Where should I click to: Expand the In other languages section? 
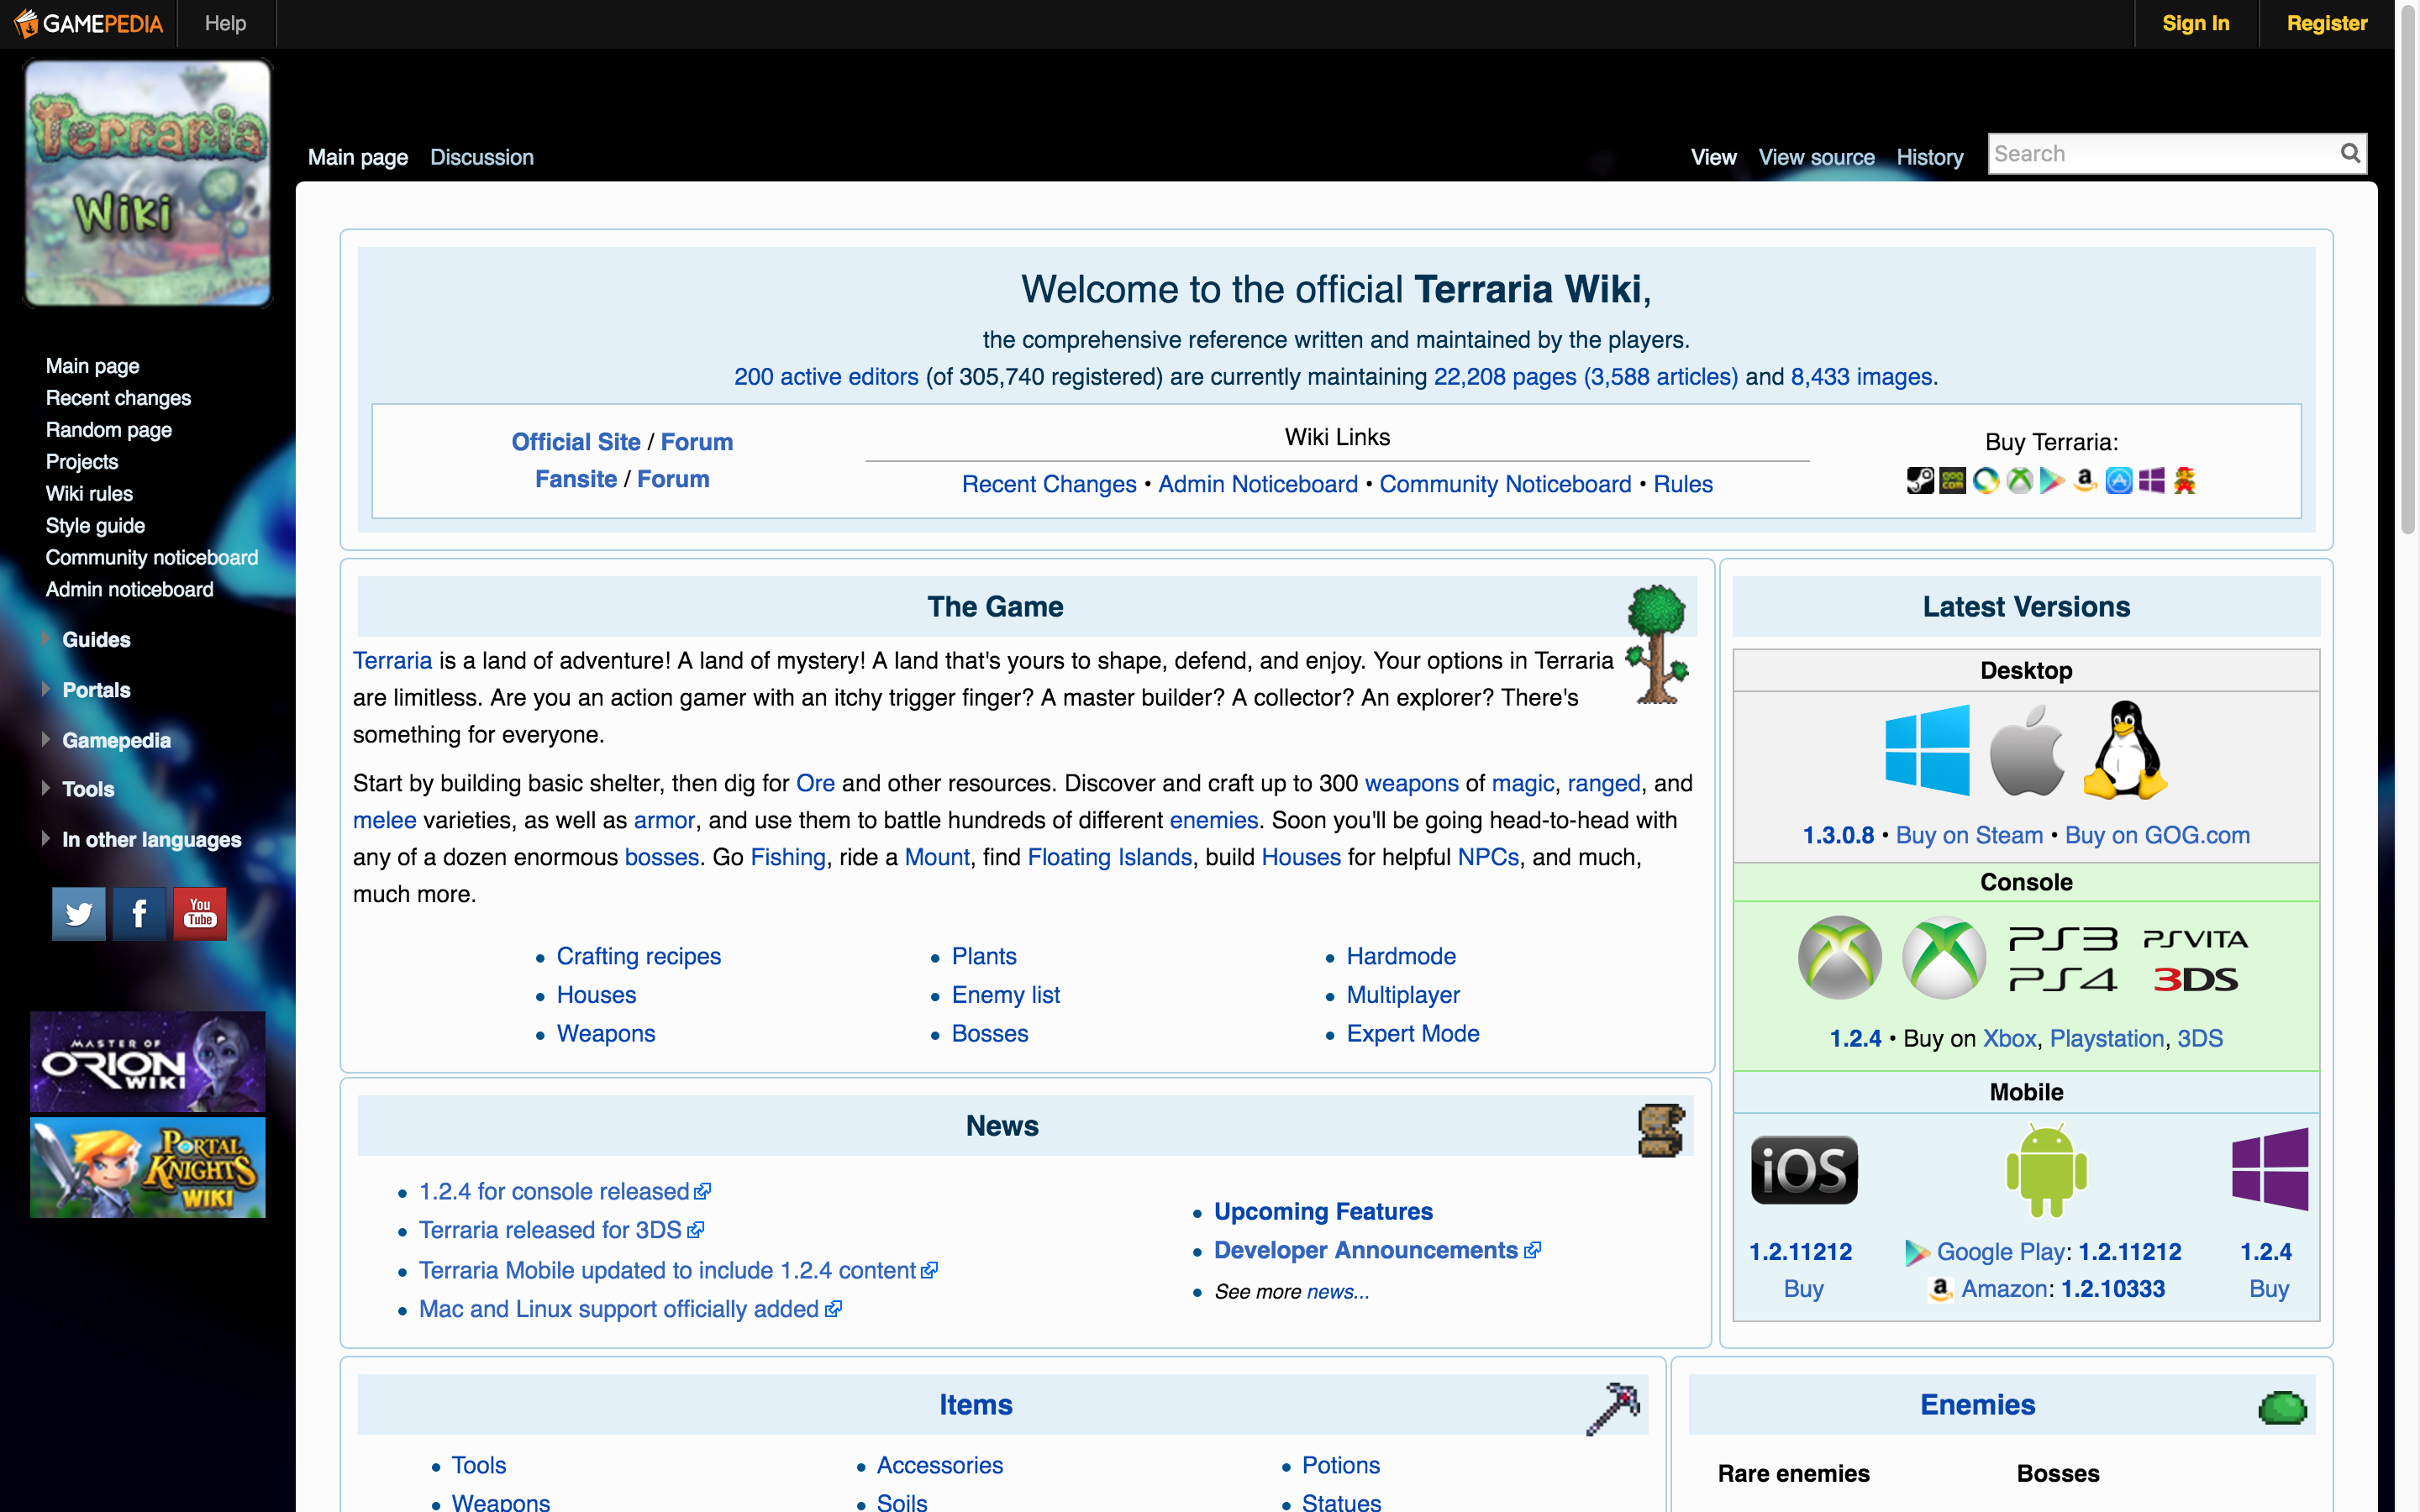click(151, 840)
